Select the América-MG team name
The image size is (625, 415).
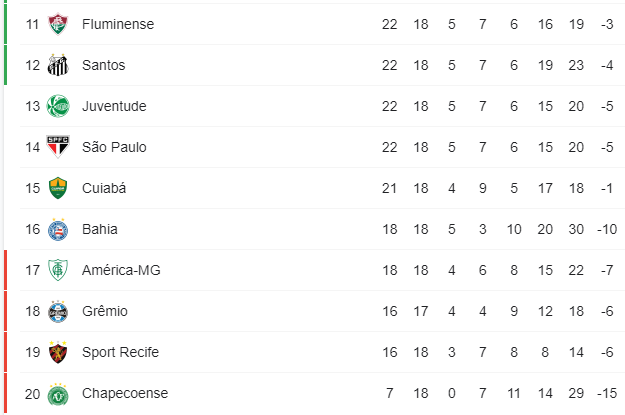(121, 270)
